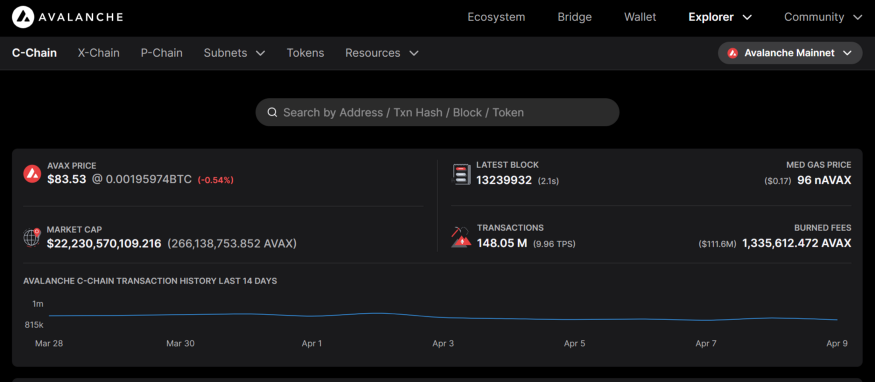Image resolution: width=875 pixels, height=382 pixels.
Task: Go to the Bridge link
Action: [575, 17]
